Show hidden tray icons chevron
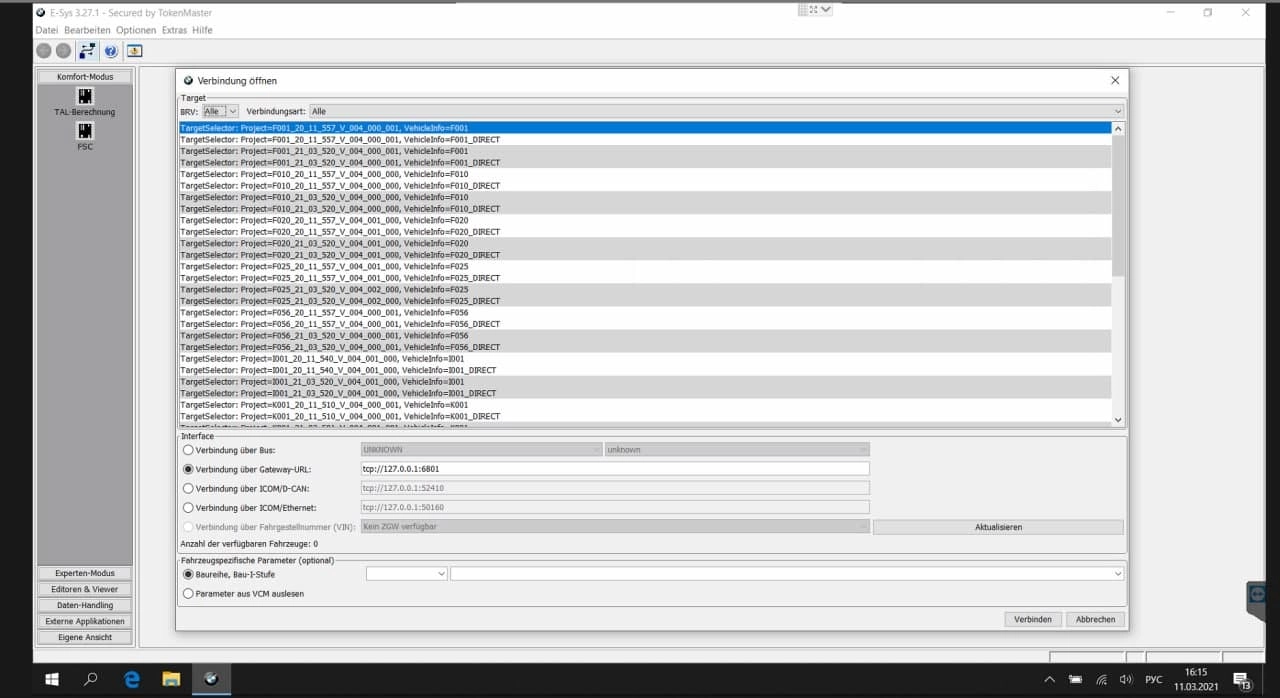This screenshot has height=698, width=1280. tap(1049, 680)
